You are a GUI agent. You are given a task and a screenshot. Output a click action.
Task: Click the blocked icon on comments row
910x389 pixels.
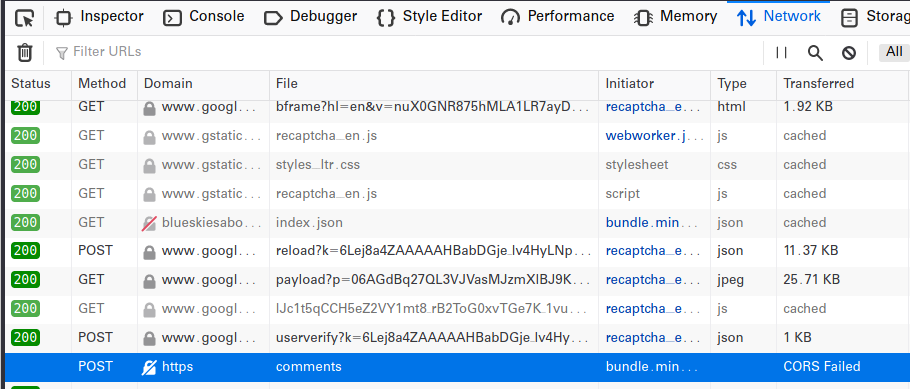[149, 367]
